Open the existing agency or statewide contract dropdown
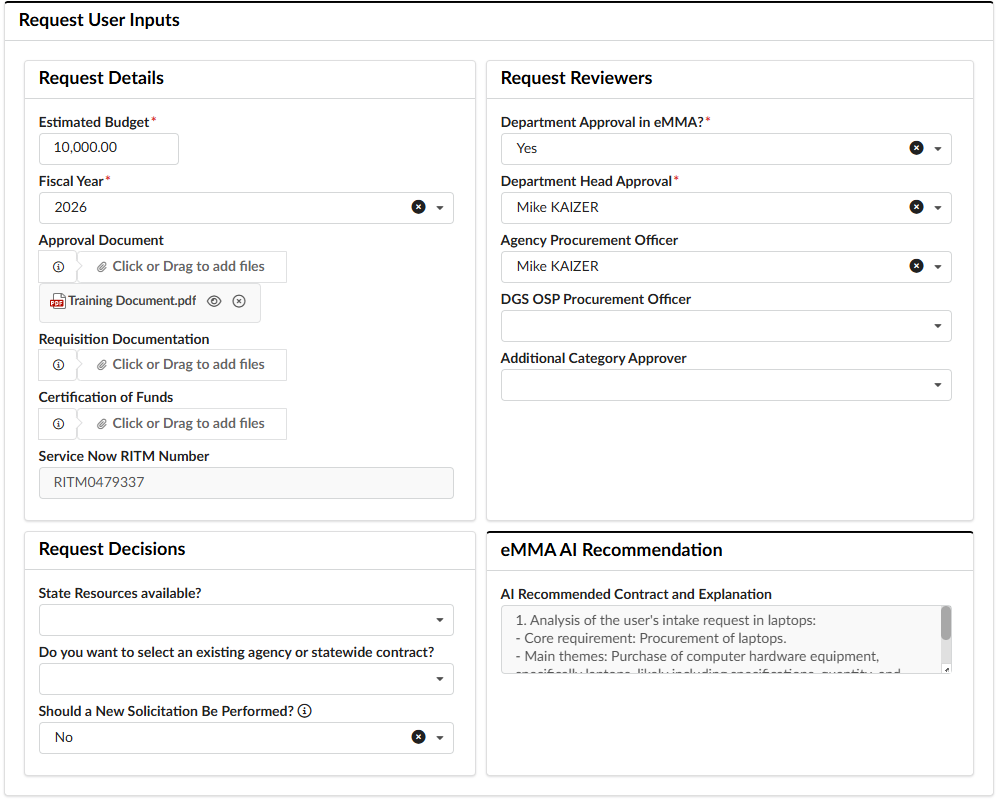This screenshot has height=800, width=1006. click(x=440, y=677)
